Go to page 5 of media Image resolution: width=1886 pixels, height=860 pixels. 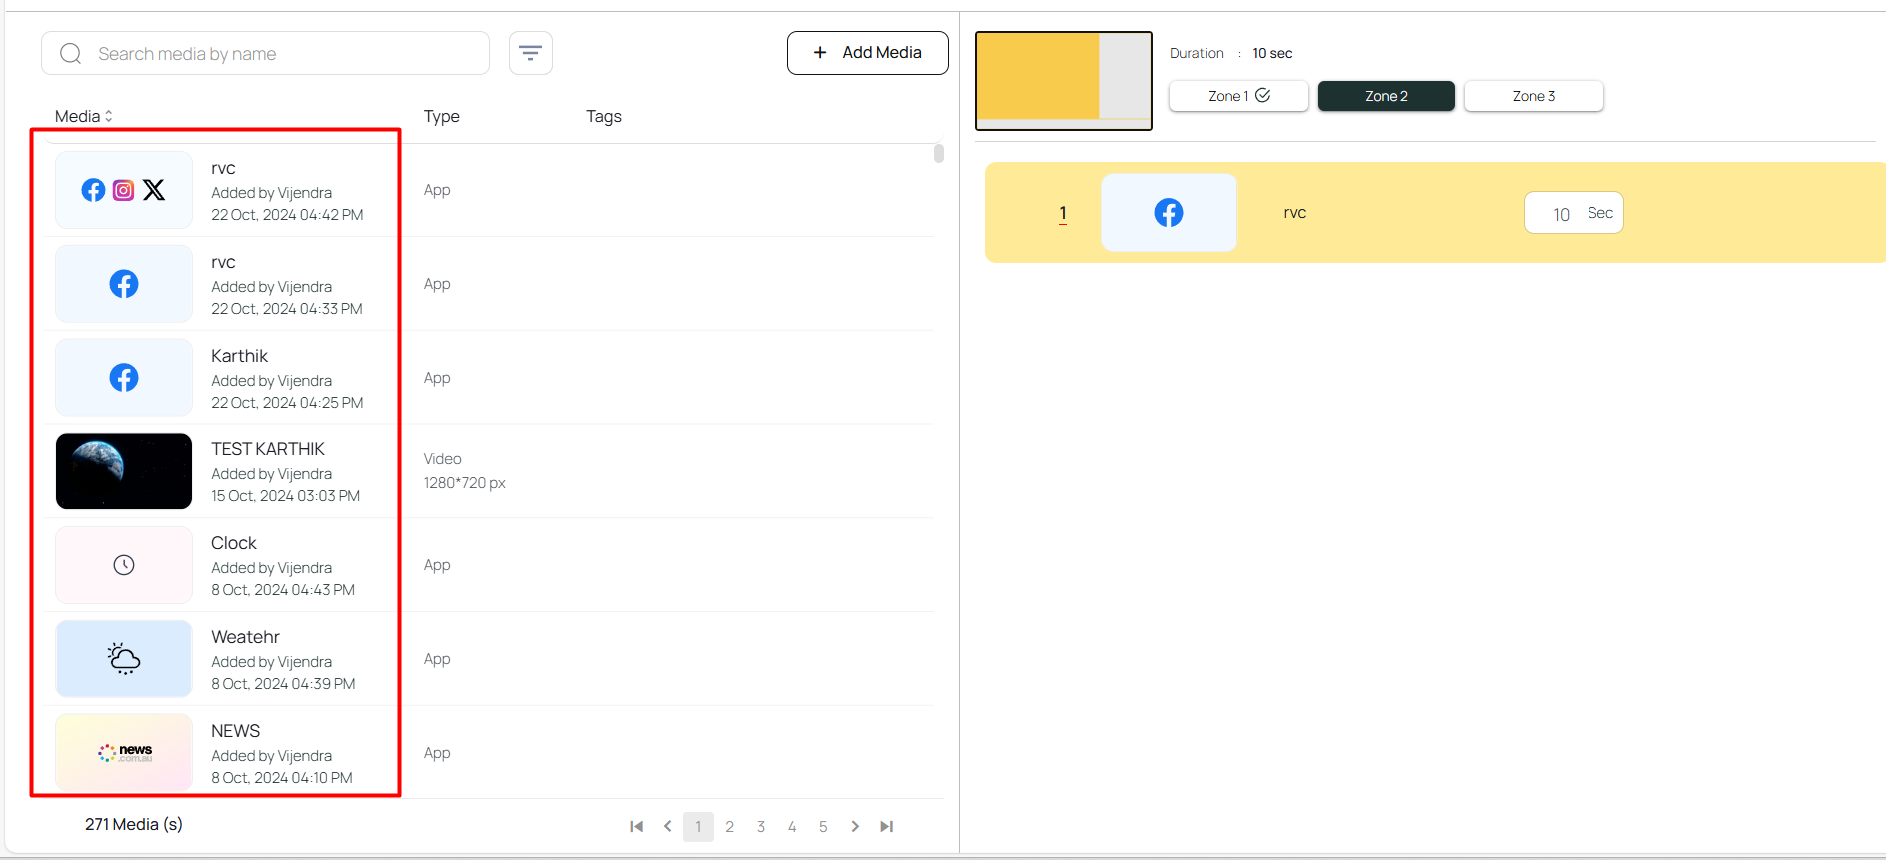[x=823, y=827]
